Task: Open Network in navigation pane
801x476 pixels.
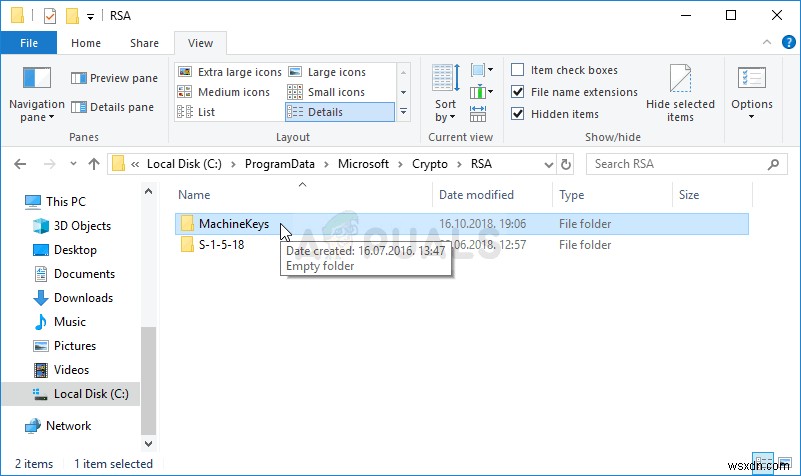Action: coord(58,426)
